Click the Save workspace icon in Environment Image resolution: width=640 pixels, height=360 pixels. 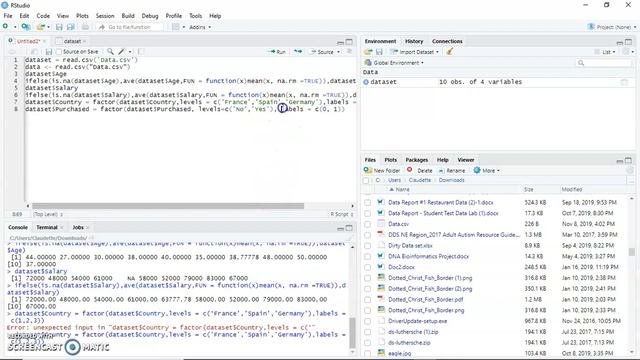click(379, 52)
